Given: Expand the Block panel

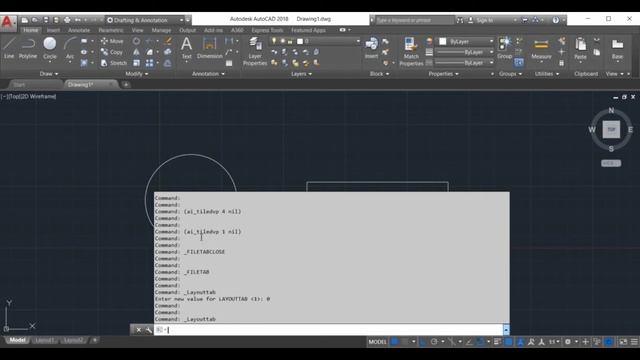Looking at the screenshot, I should click(379, 74).
